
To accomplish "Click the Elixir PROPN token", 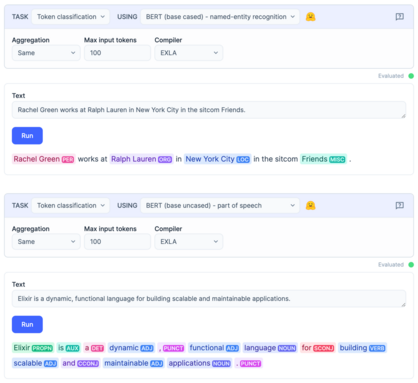I will 33,348.
